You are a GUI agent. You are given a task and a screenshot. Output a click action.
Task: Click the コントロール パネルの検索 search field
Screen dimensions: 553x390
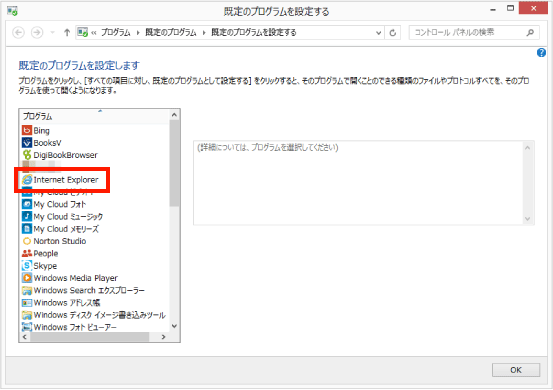pyautogui.click(x=474, y=33)
